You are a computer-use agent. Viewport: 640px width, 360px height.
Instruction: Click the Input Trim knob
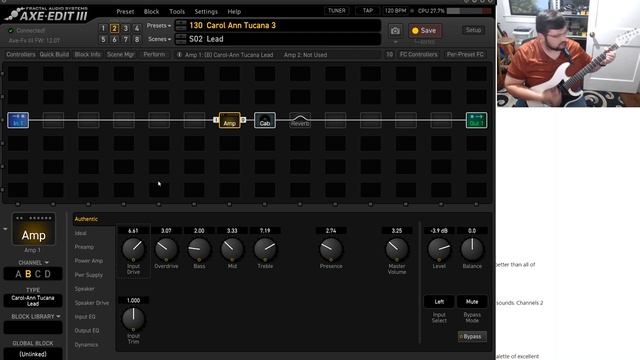133,319
